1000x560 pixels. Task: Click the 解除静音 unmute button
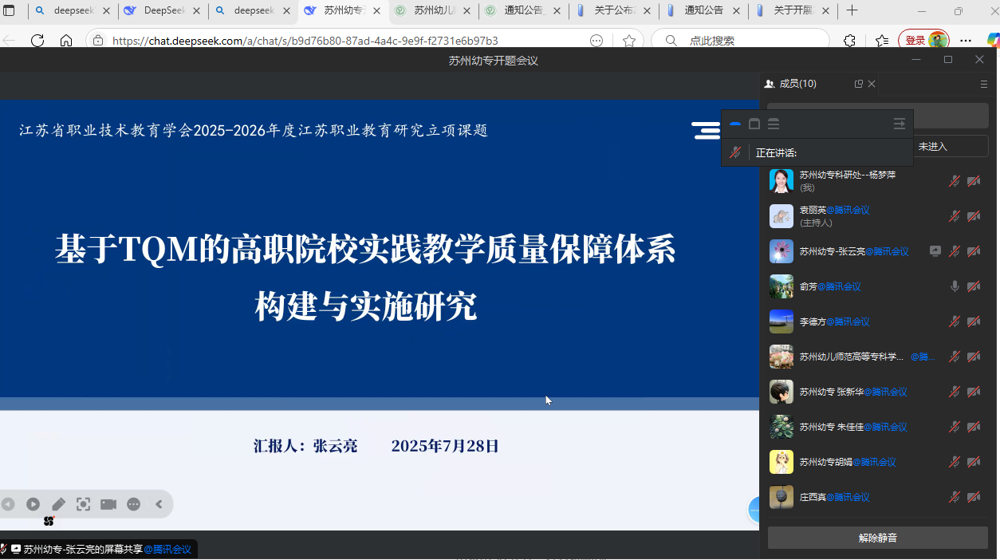877,538
